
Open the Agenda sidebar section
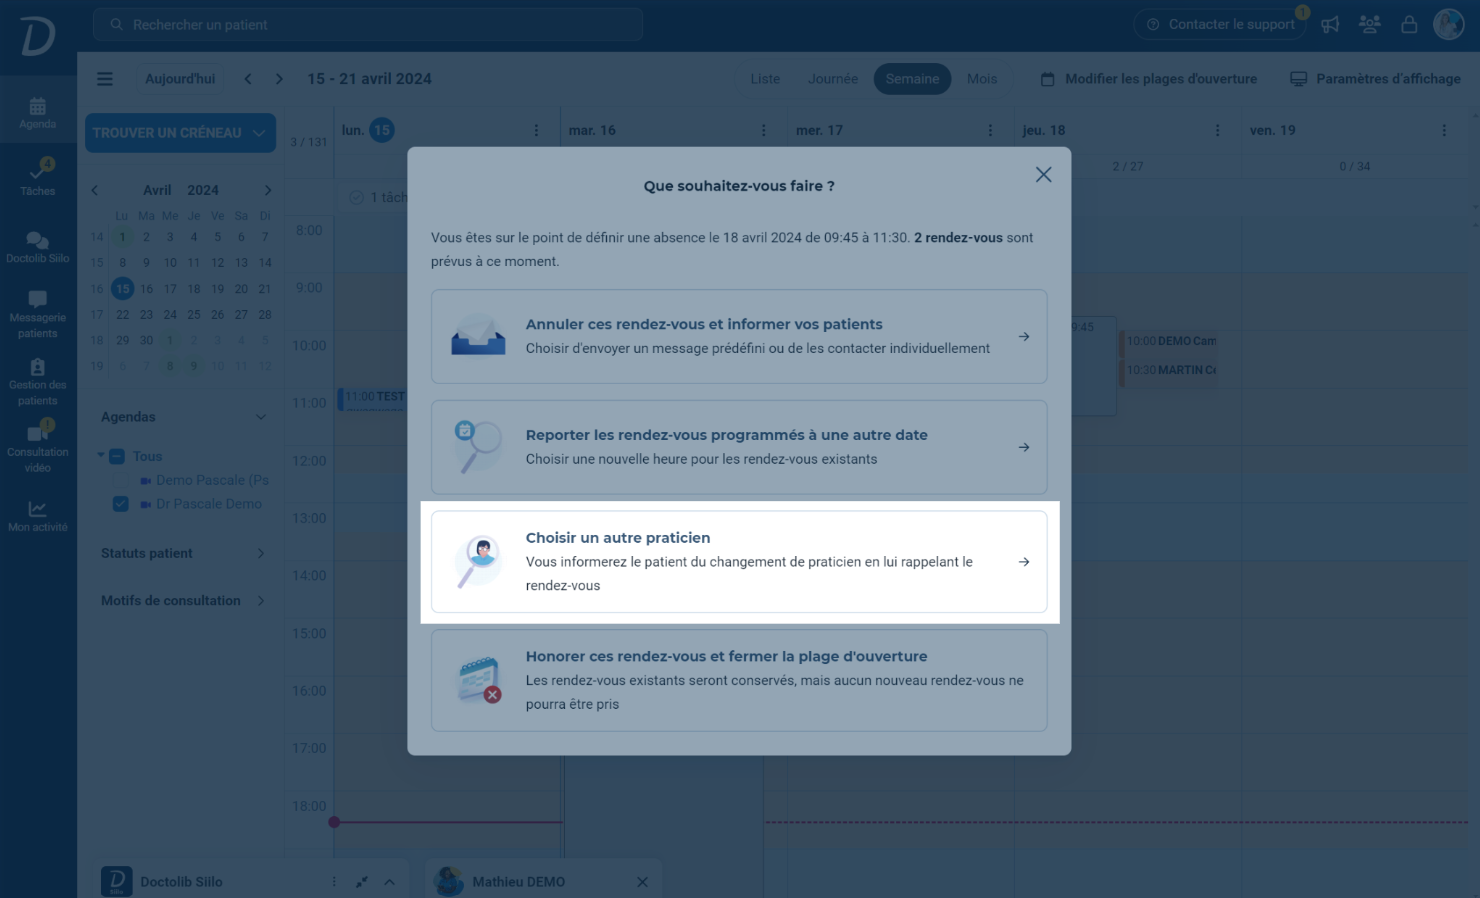(37, 113)
